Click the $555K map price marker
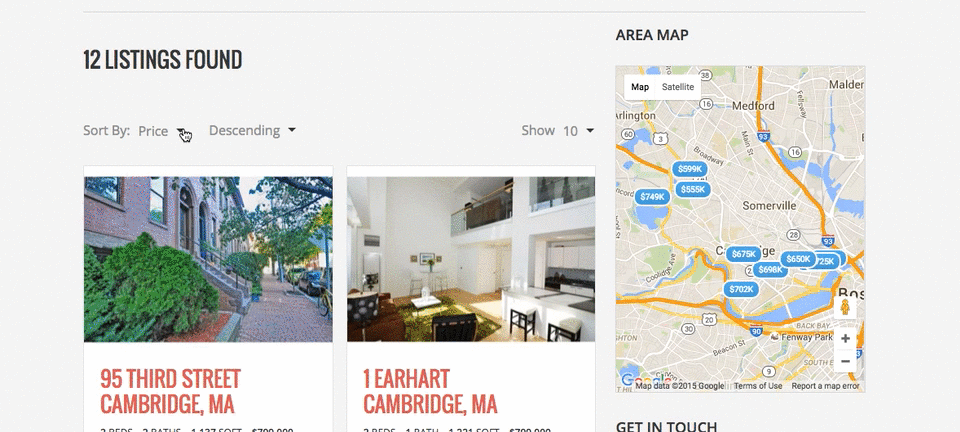The height and width of the screenshot is (432, 960). coord(693,190)
